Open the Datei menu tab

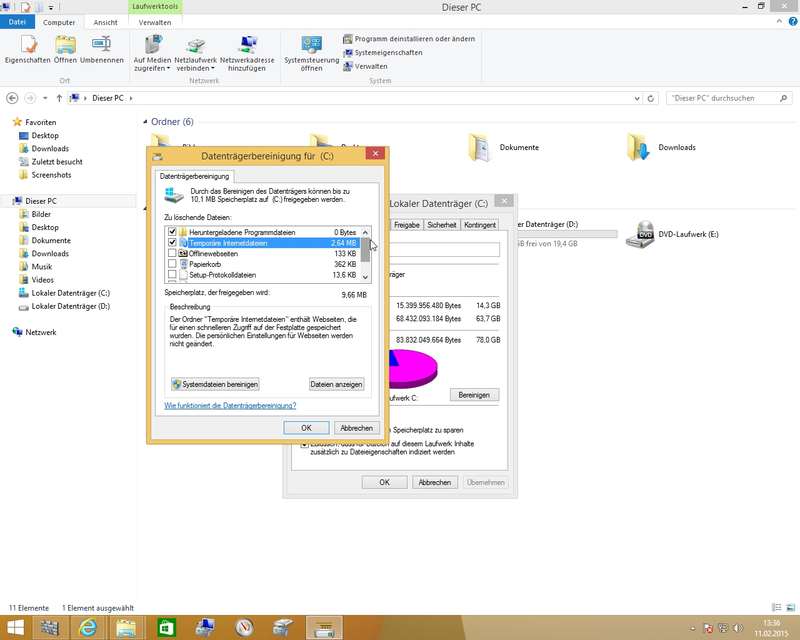point(17,22)
